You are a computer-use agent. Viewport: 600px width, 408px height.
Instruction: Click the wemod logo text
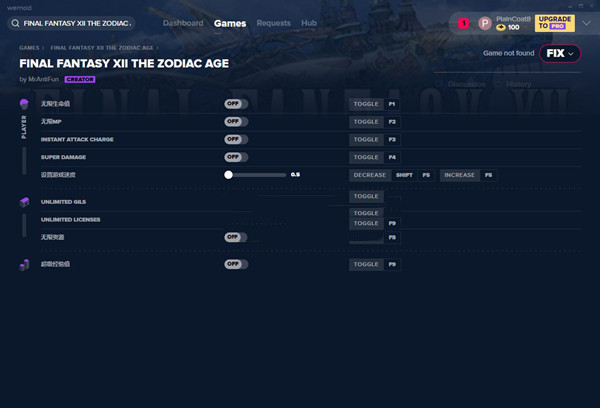point(19,8)
